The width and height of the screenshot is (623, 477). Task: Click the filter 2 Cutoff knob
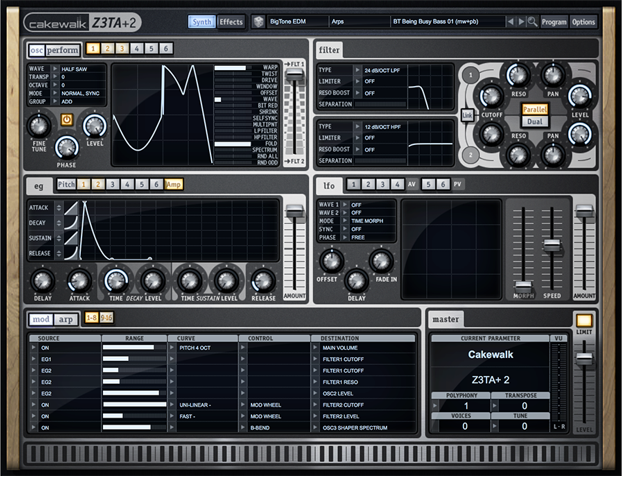[x=491, y=133]
